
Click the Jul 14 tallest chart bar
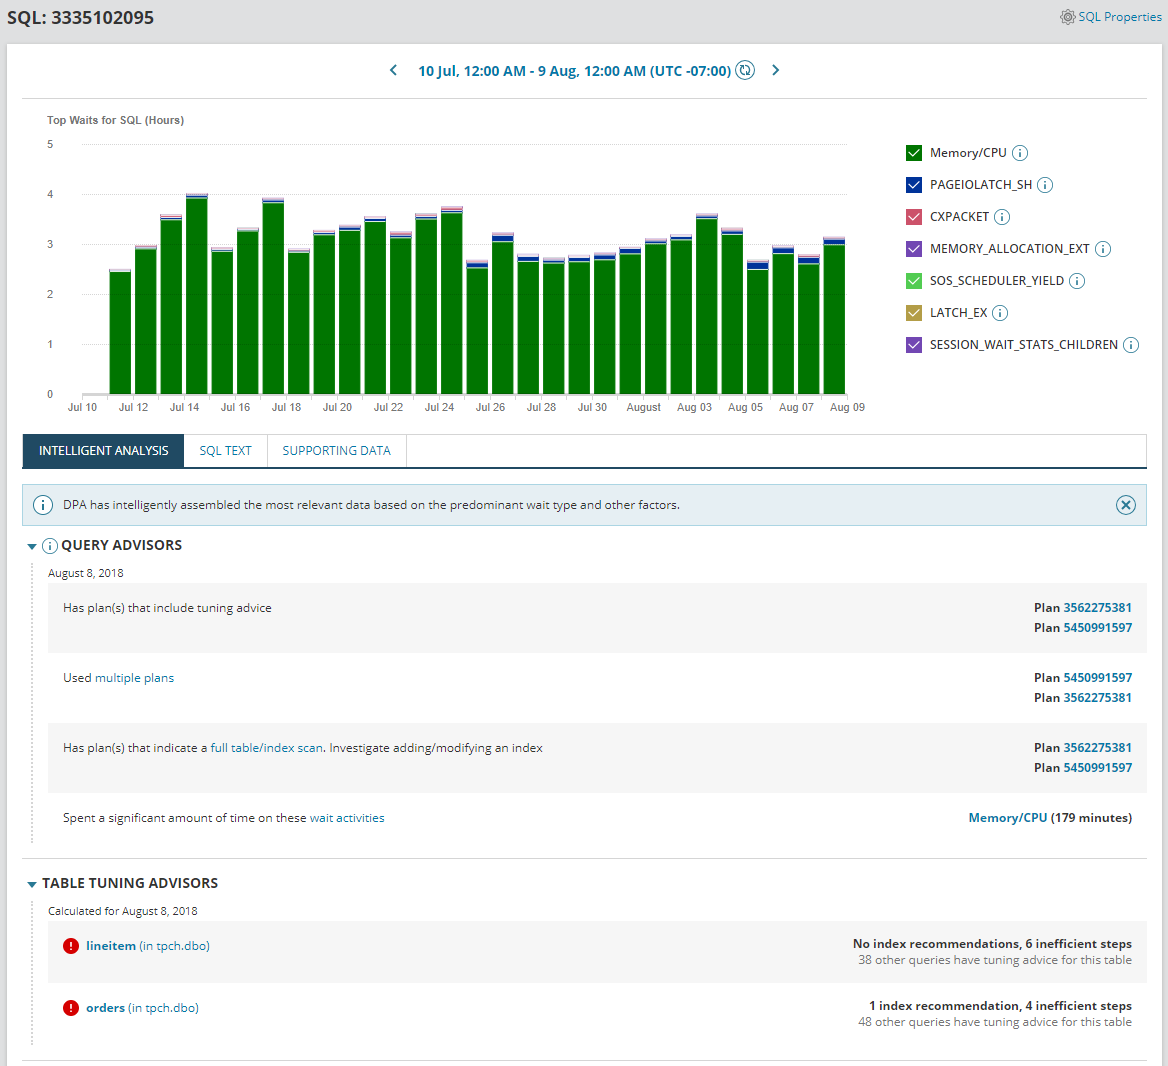tap(197, 294)
